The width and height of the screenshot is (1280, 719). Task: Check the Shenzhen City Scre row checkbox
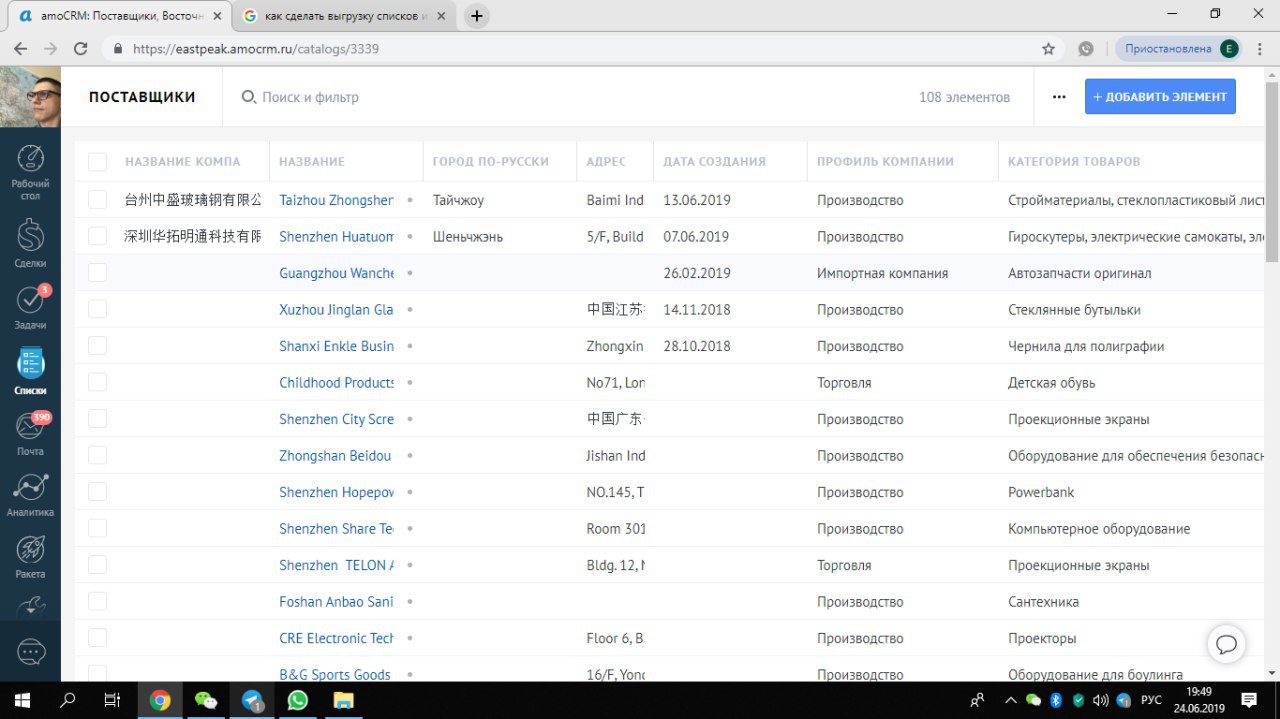pyautogui.click(x=97, y=419)
